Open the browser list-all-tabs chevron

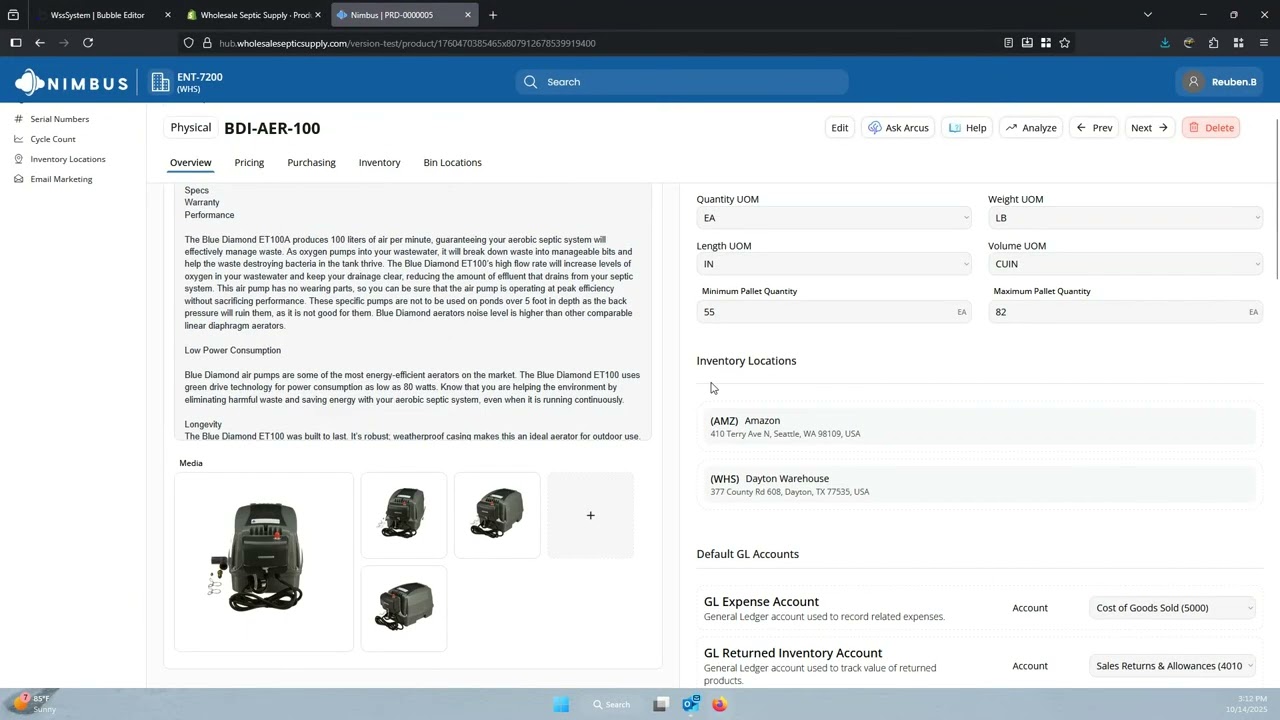click(1148, 15)
